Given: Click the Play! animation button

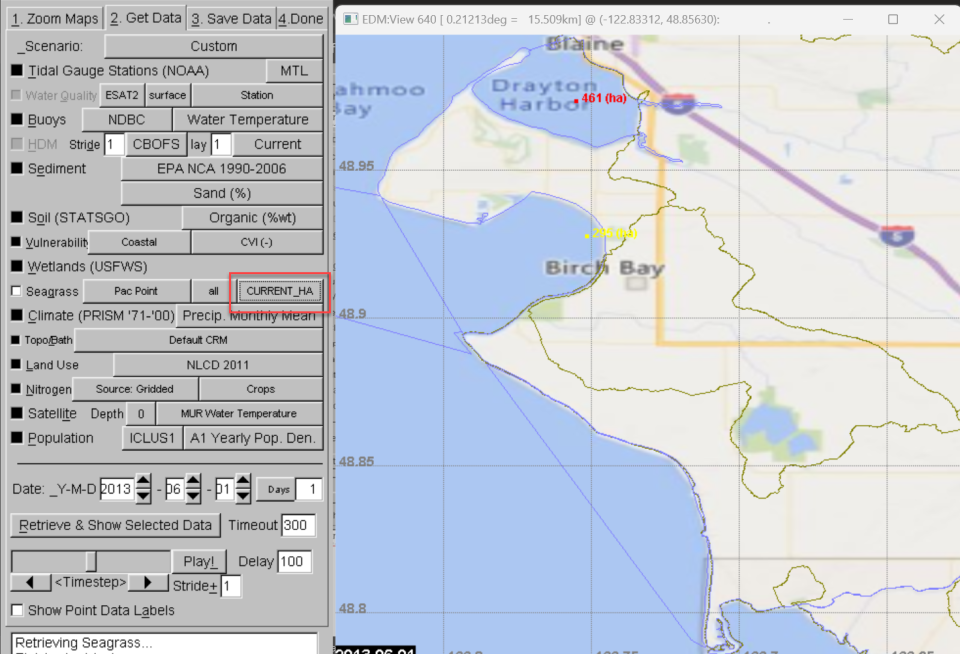Looking at the screenshot, I should pos(200,561).
